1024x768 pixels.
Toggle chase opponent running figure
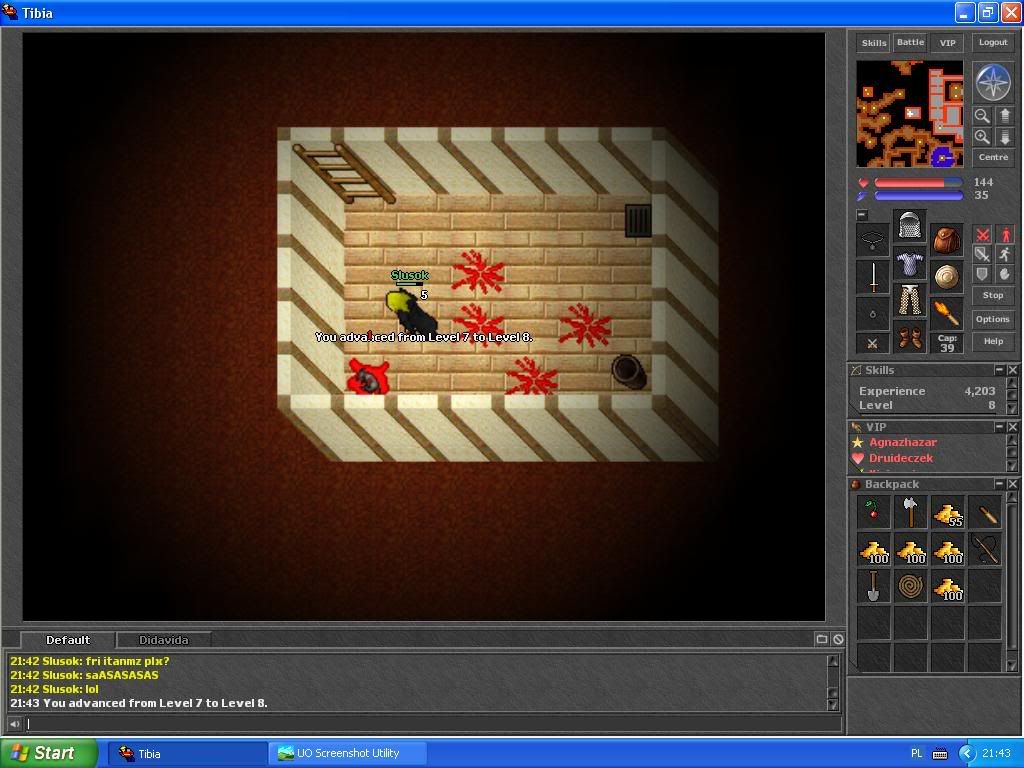(1005, 254)
